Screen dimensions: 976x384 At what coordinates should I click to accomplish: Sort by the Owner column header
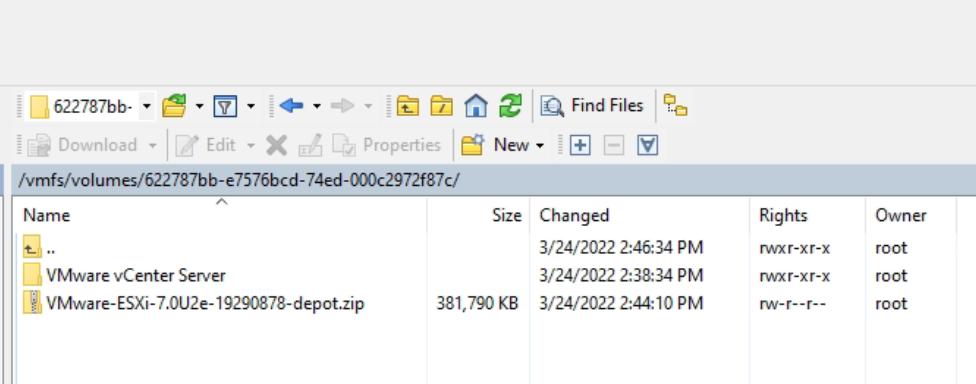pos(901,215)
